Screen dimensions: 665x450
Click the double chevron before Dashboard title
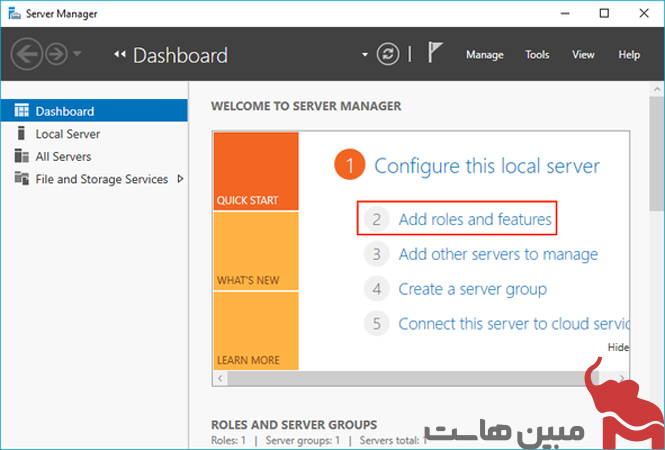point(120,54)
